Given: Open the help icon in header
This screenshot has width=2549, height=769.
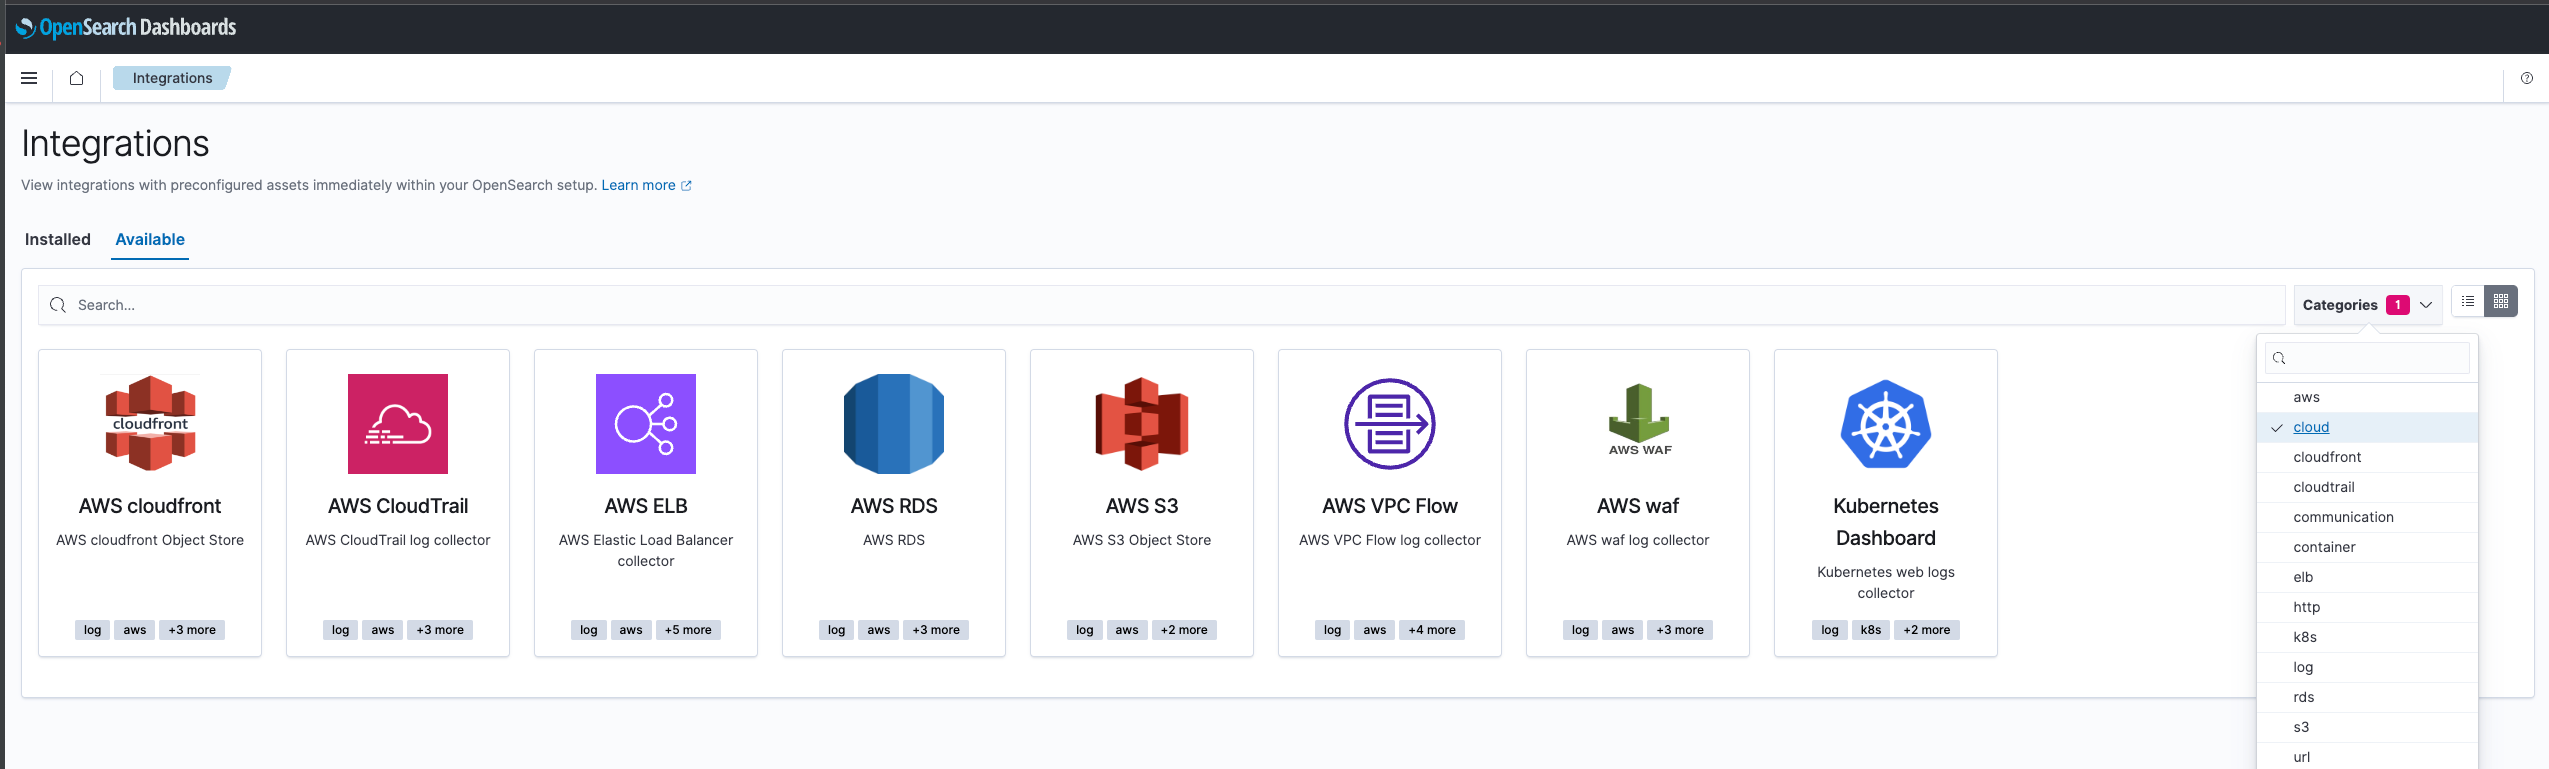Looking at the screenshot, I should point(2527,78).
